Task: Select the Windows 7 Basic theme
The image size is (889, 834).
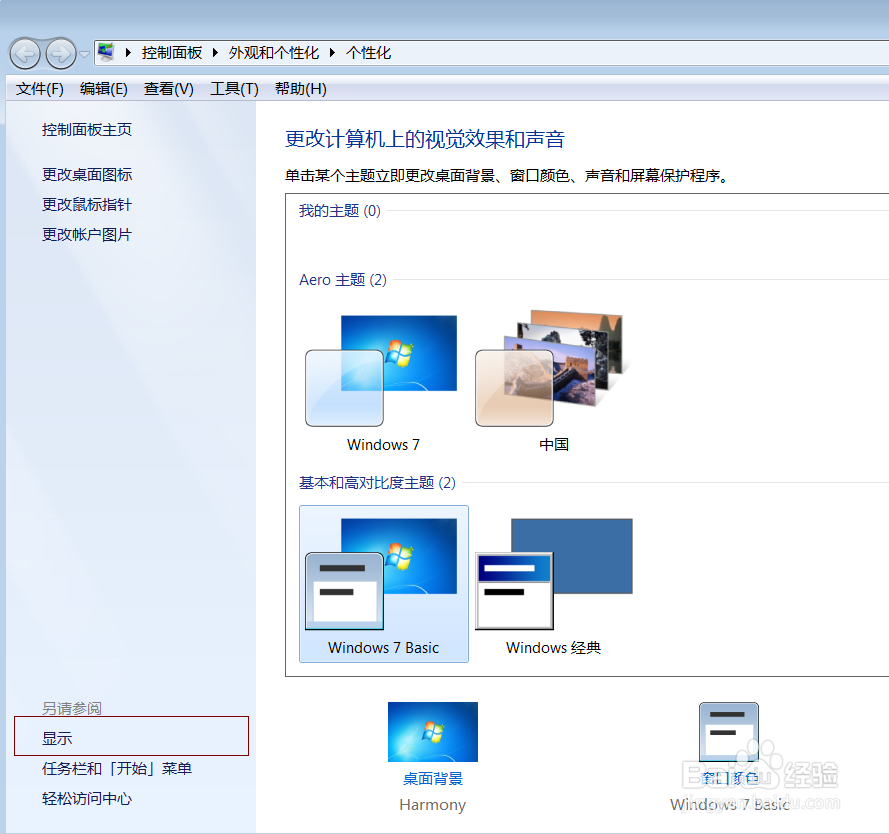Action: click(x=384, y=584)
